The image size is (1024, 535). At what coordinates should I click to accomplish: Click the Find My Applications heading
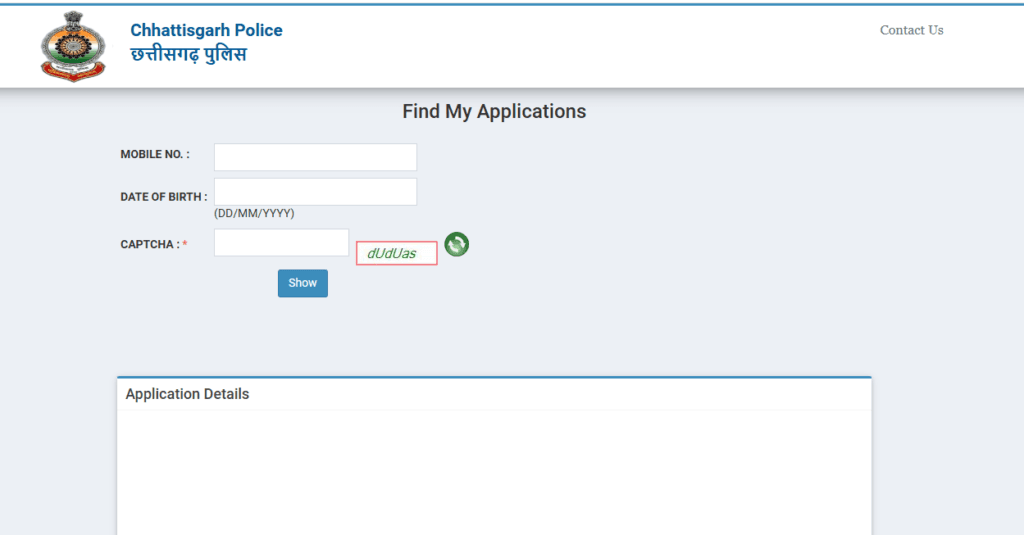tap(494, 112)
